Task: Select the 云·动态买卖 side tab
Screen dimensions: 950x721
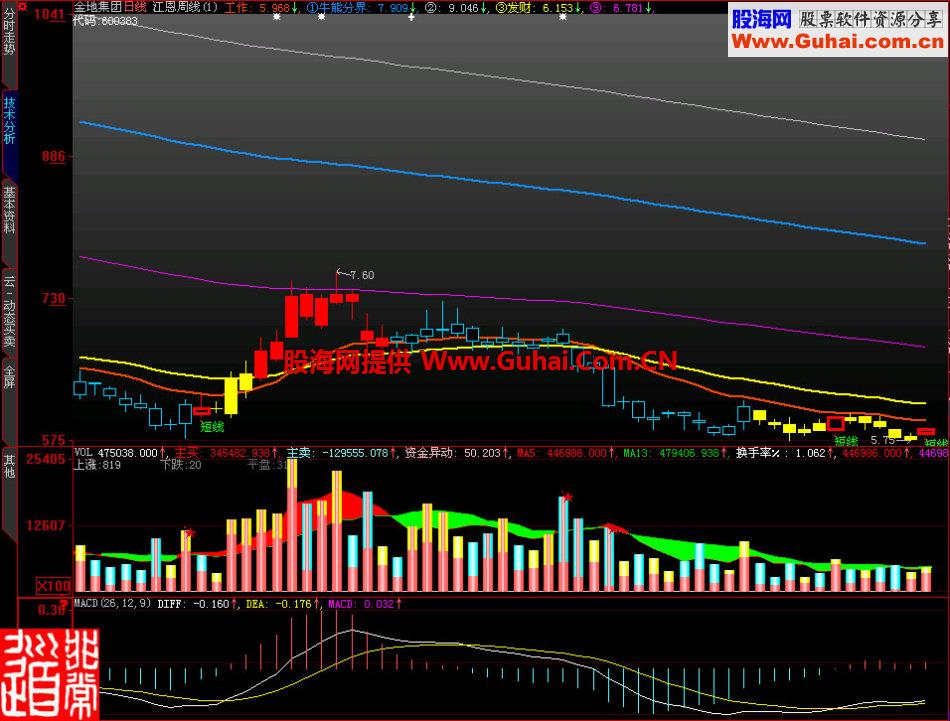Action: coord(9,311)
